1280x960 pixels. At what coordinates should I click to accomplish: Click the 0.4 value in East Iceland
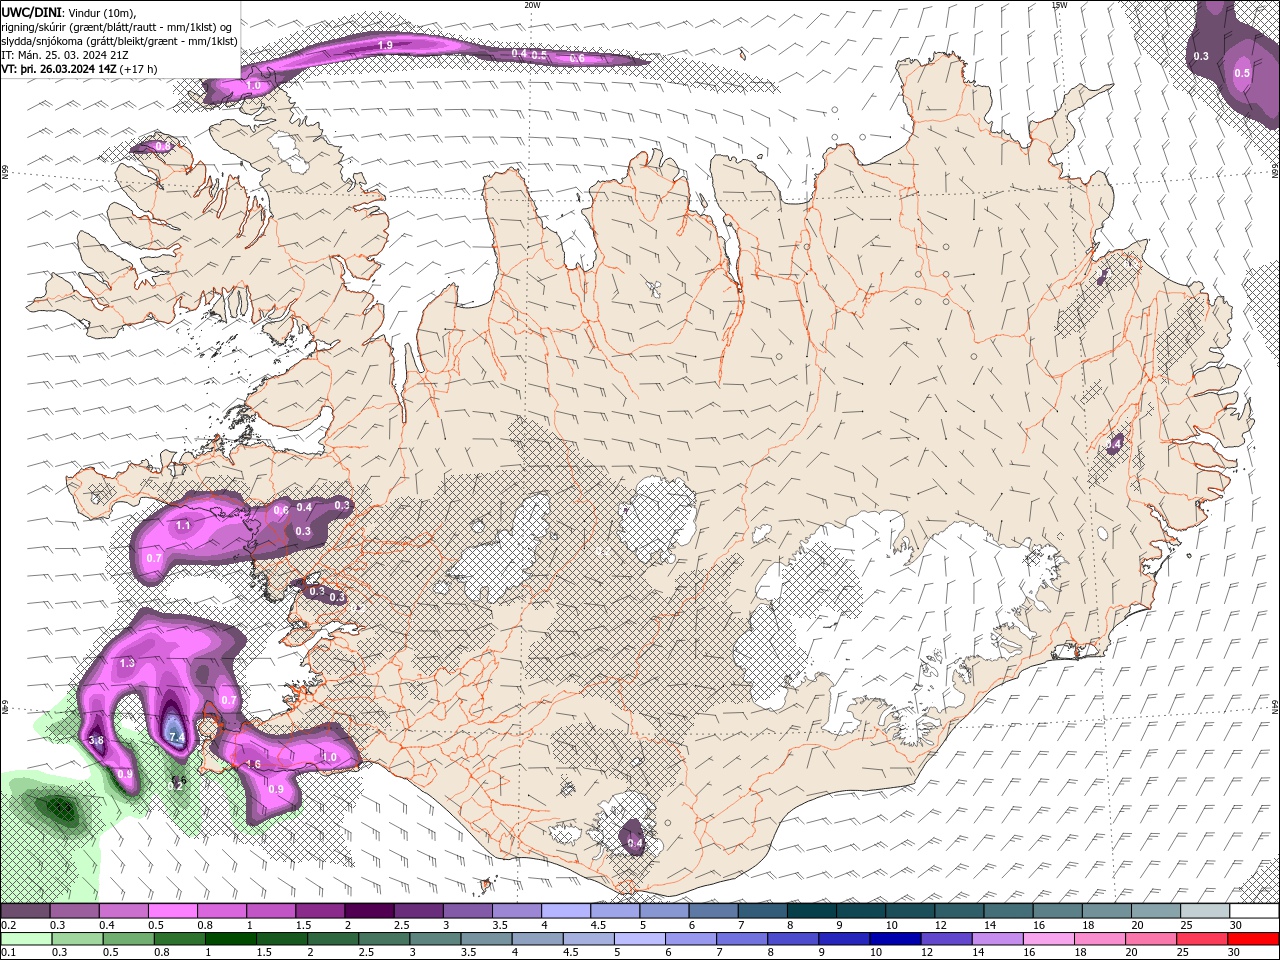coord(1114,444)
